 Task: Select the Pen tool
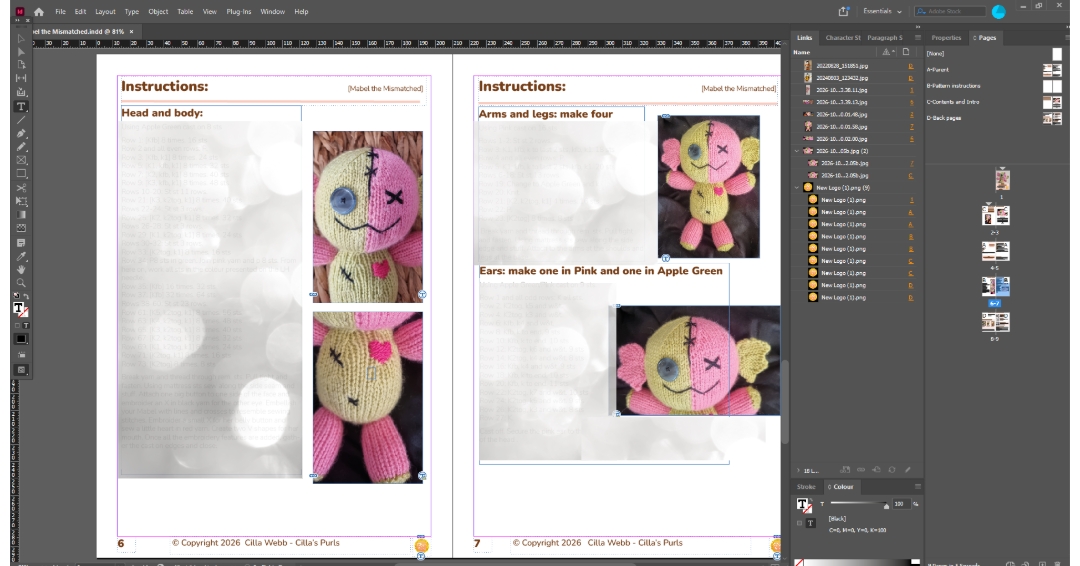tap(21, 134)
